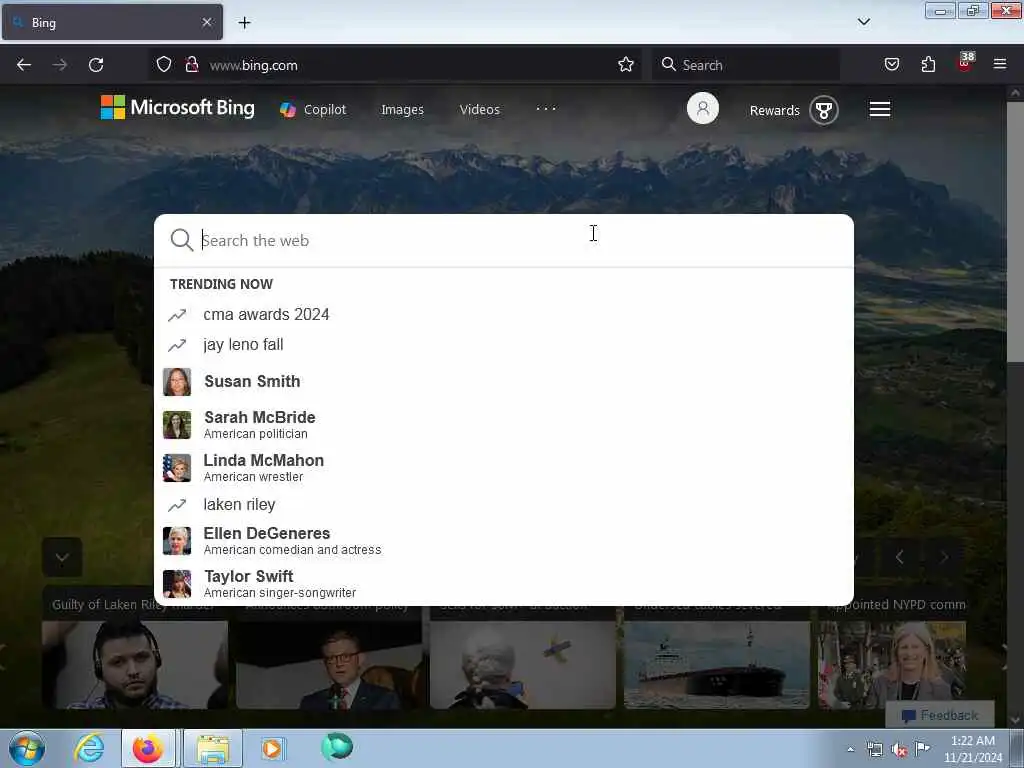Viewport: 1024px width, 768px height.
Task: Reload the Bing page
Action: pos(96,65)
